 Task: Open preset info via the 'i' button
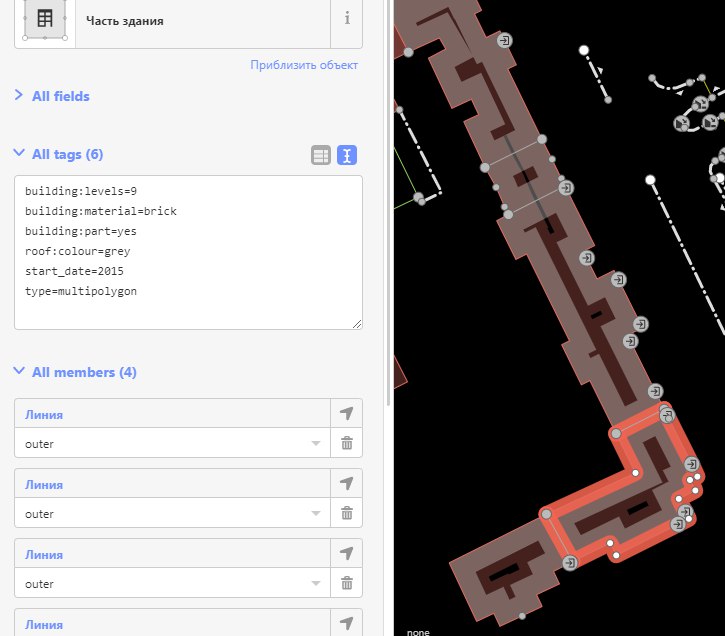point(347,19)
